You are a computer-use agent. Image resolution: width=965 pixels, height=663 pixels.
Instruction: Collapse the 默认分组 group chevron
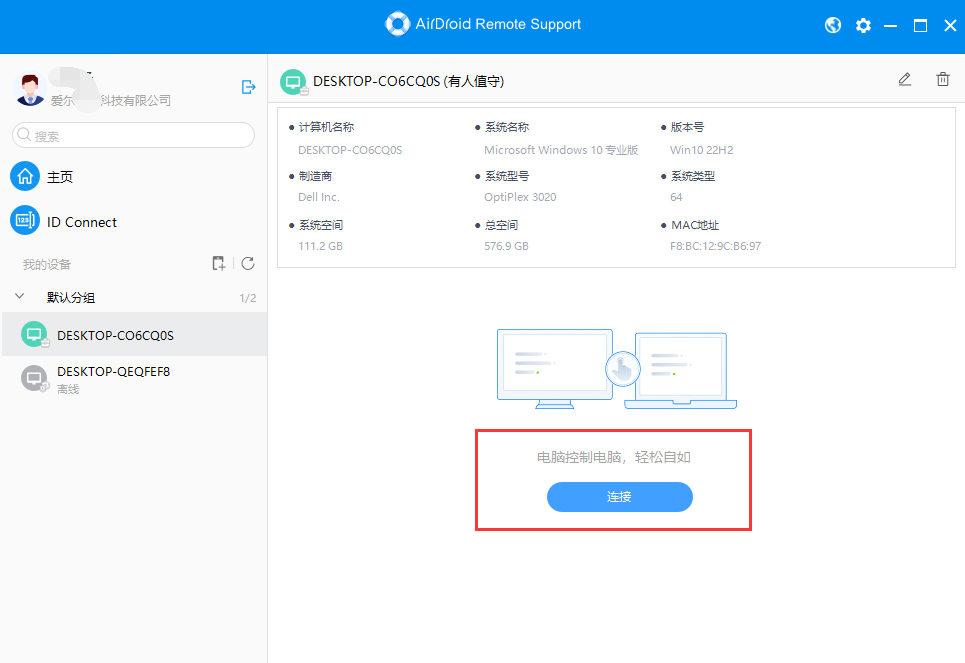20,296
